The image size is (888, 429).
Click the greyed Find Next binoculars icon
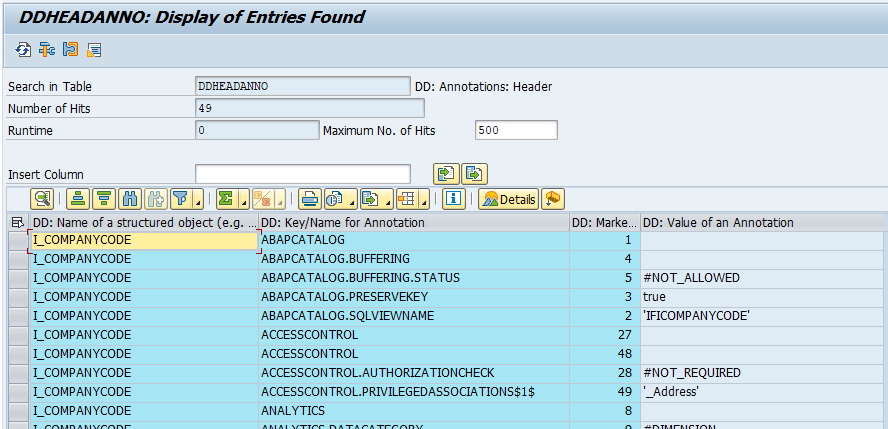tap(156, 199)
